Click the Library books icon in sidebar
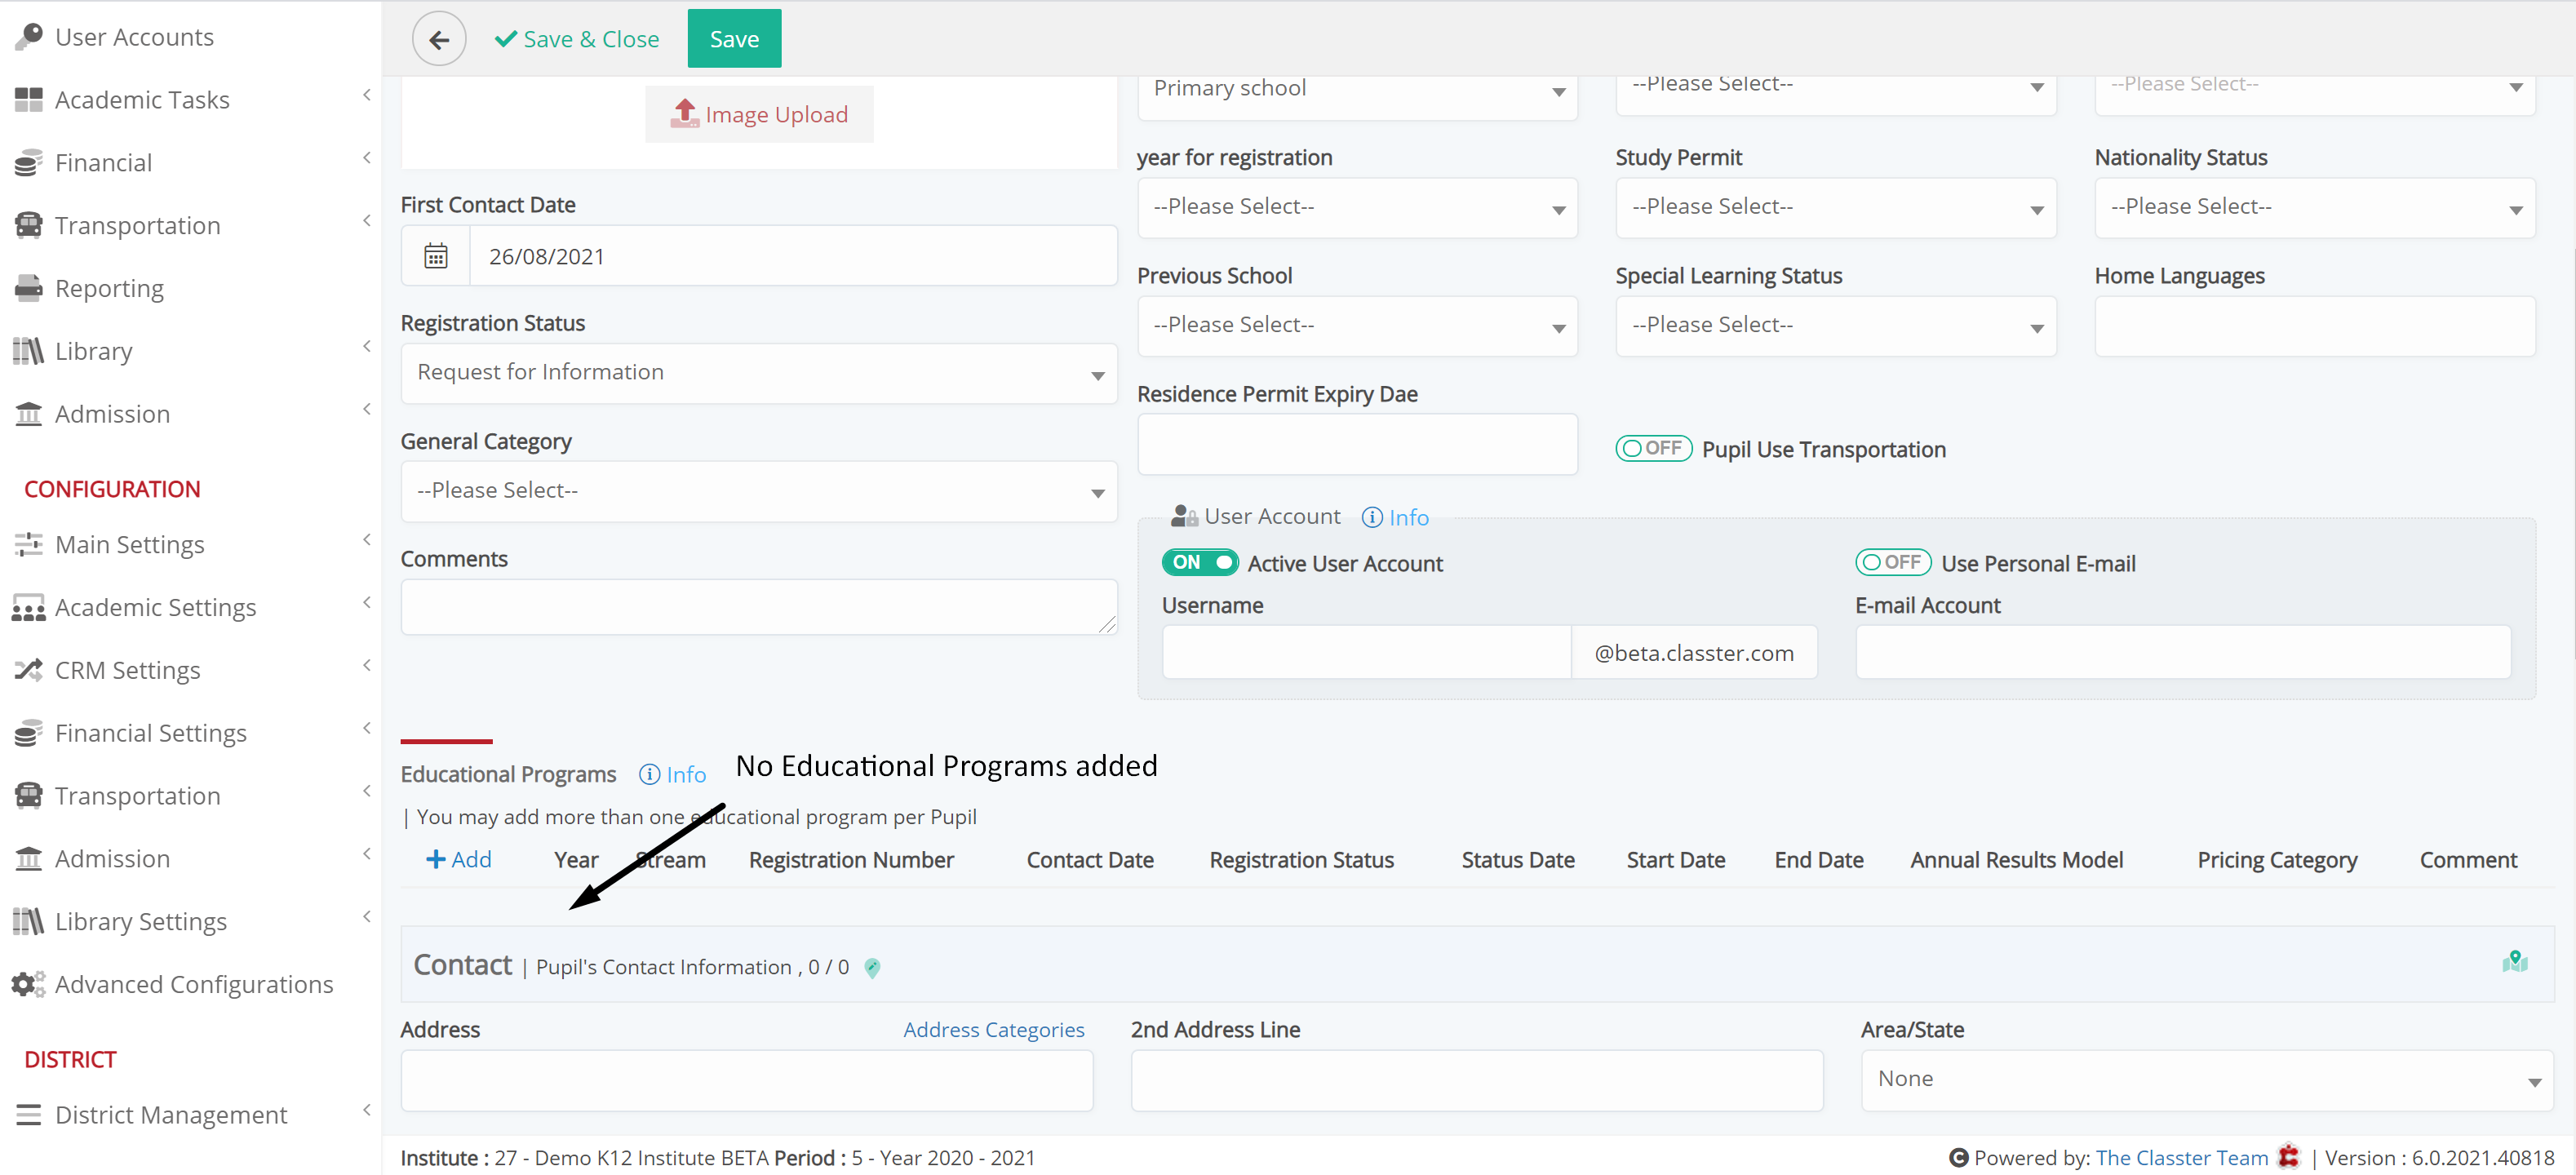The width and height of the screenshot is (2576, 1175). click(29, 351)
